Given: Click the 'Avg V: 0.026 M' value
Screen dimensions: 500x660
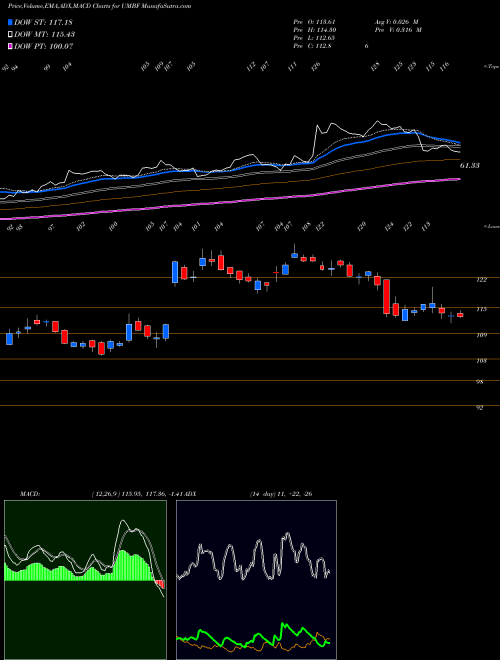Looking at the screenshot, I should [x=396, y=22].
